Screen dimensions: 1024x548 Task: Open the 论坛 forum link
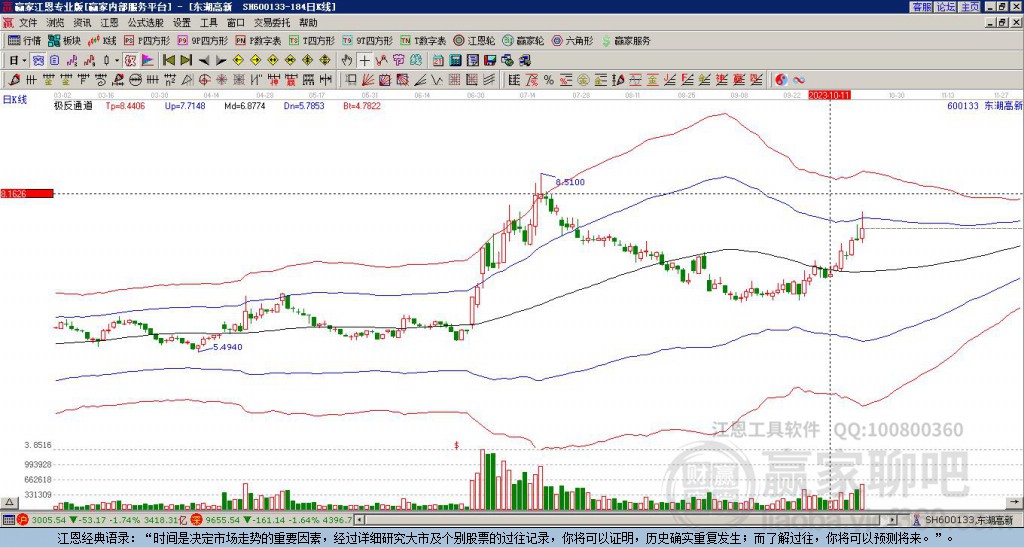[945, 7]
